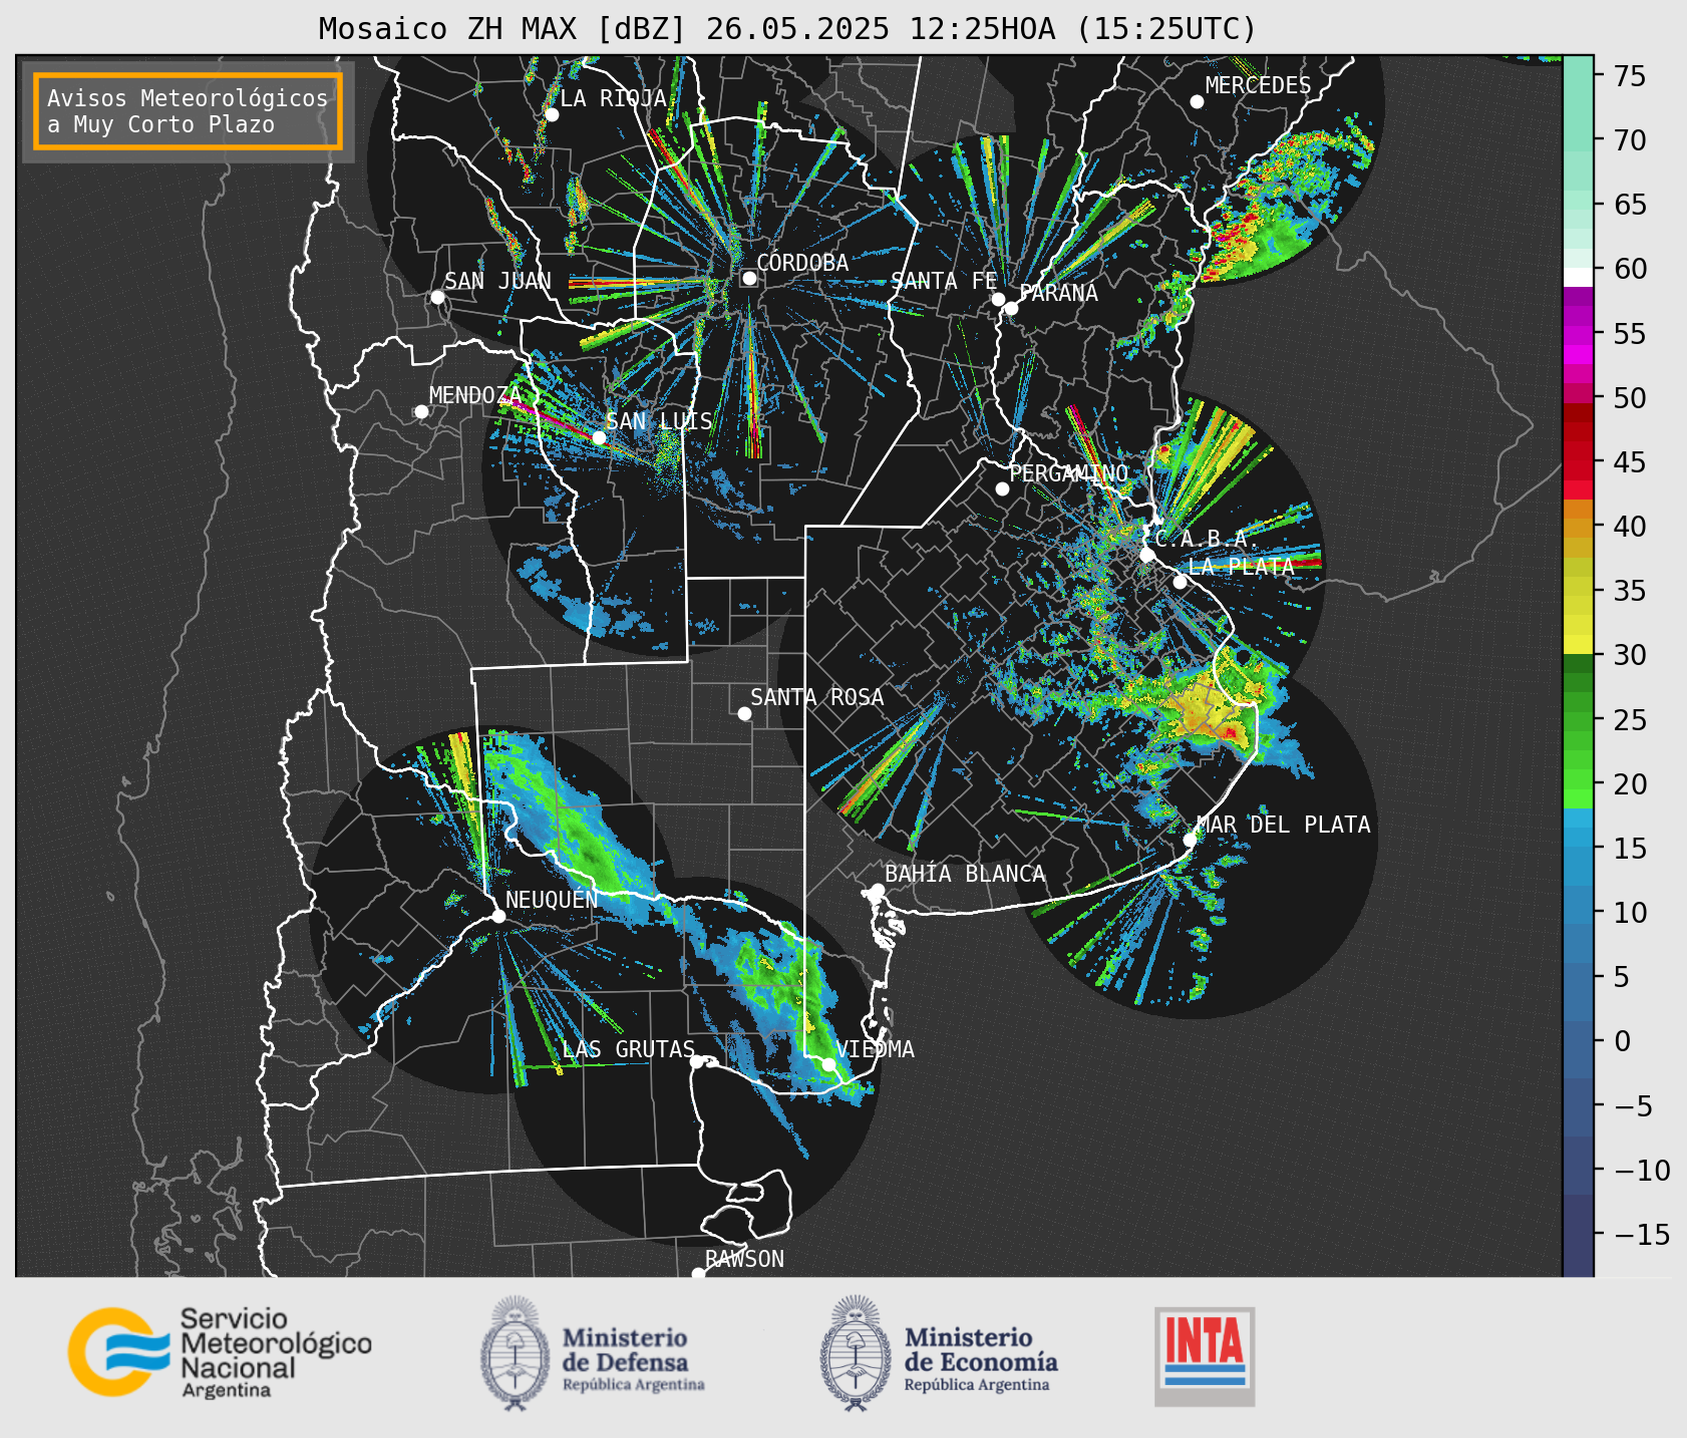Click the Bahía Blanca city marker
The height and width of the screenshot is (1438, 1687).
click(877, 890)
